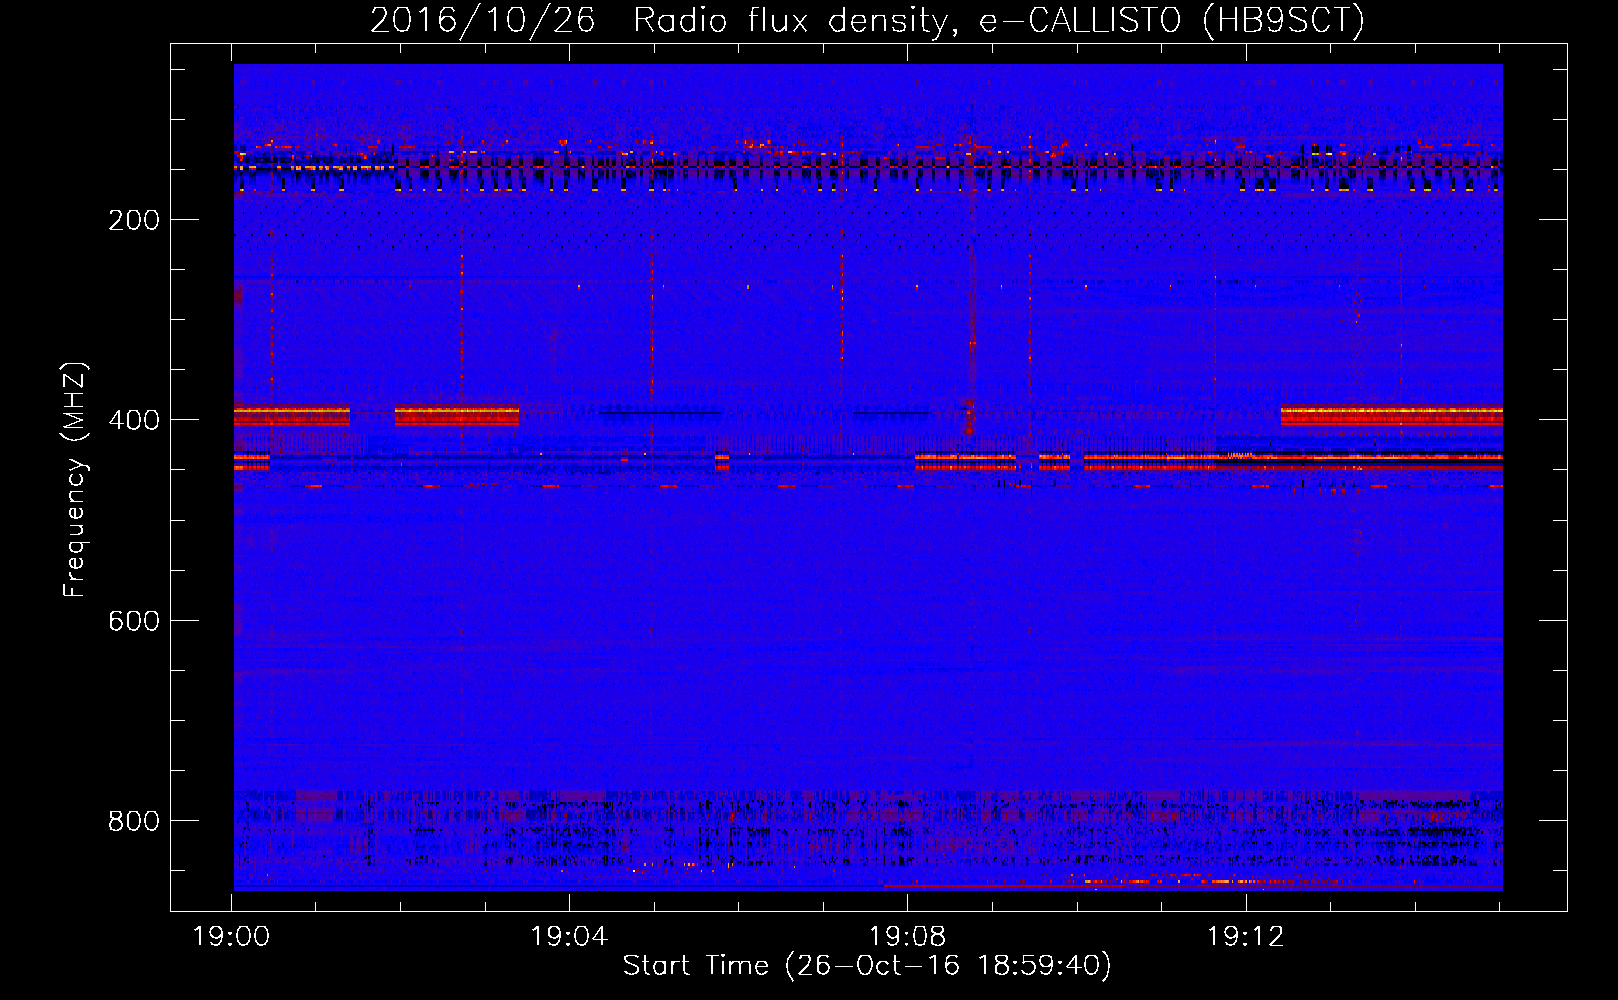Click the 19:00 time tick label
This screenshot has height=1000, width=1618.
click(x=232, y=937)
